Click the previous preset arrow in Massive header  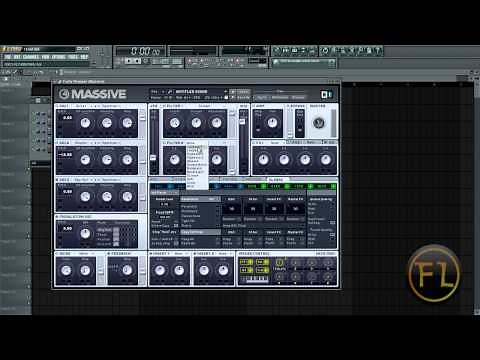pos(233,91)
